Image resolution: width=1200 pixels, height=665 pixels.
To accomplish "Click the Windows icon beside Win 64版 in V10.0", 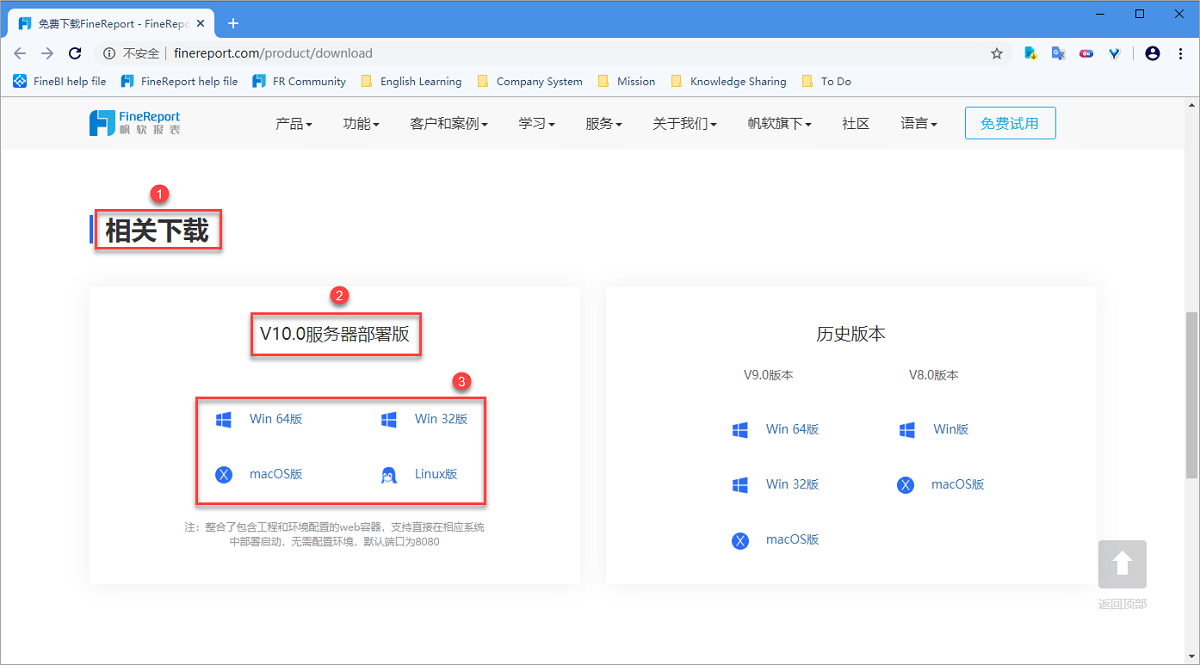I will point(224,419).
